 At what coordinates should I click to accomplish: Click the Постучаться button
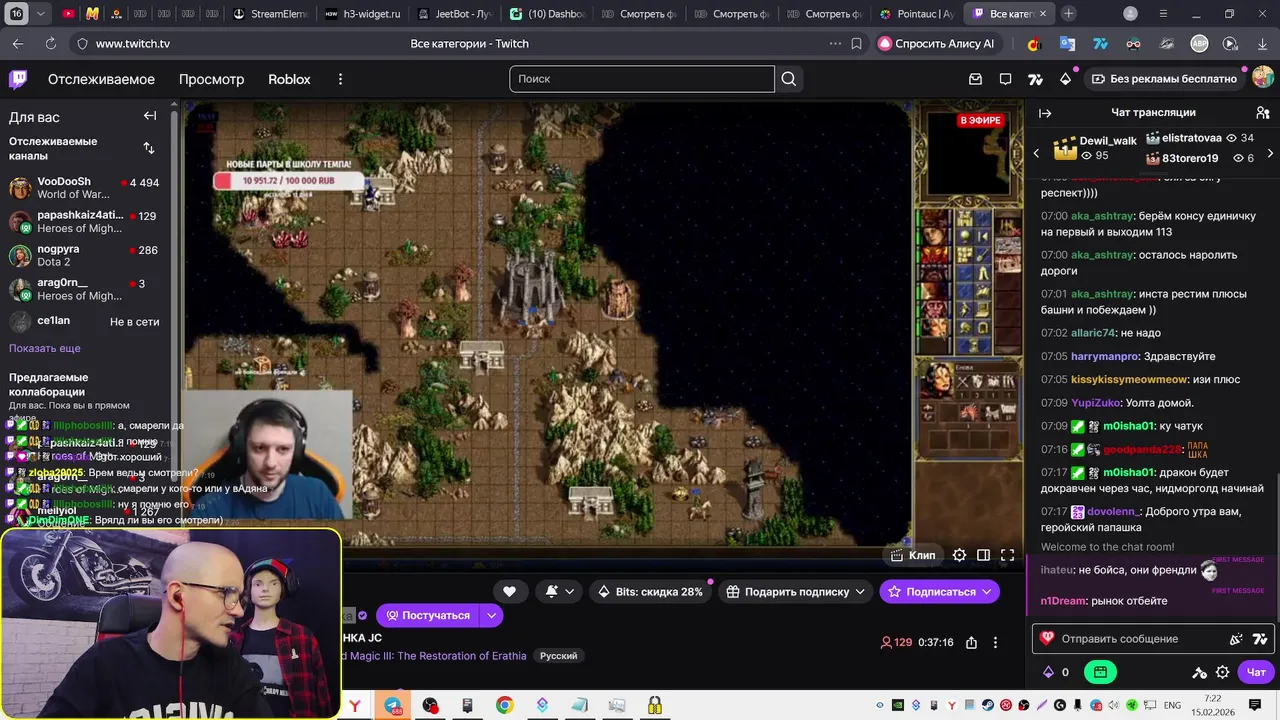[x=428, y=616]
